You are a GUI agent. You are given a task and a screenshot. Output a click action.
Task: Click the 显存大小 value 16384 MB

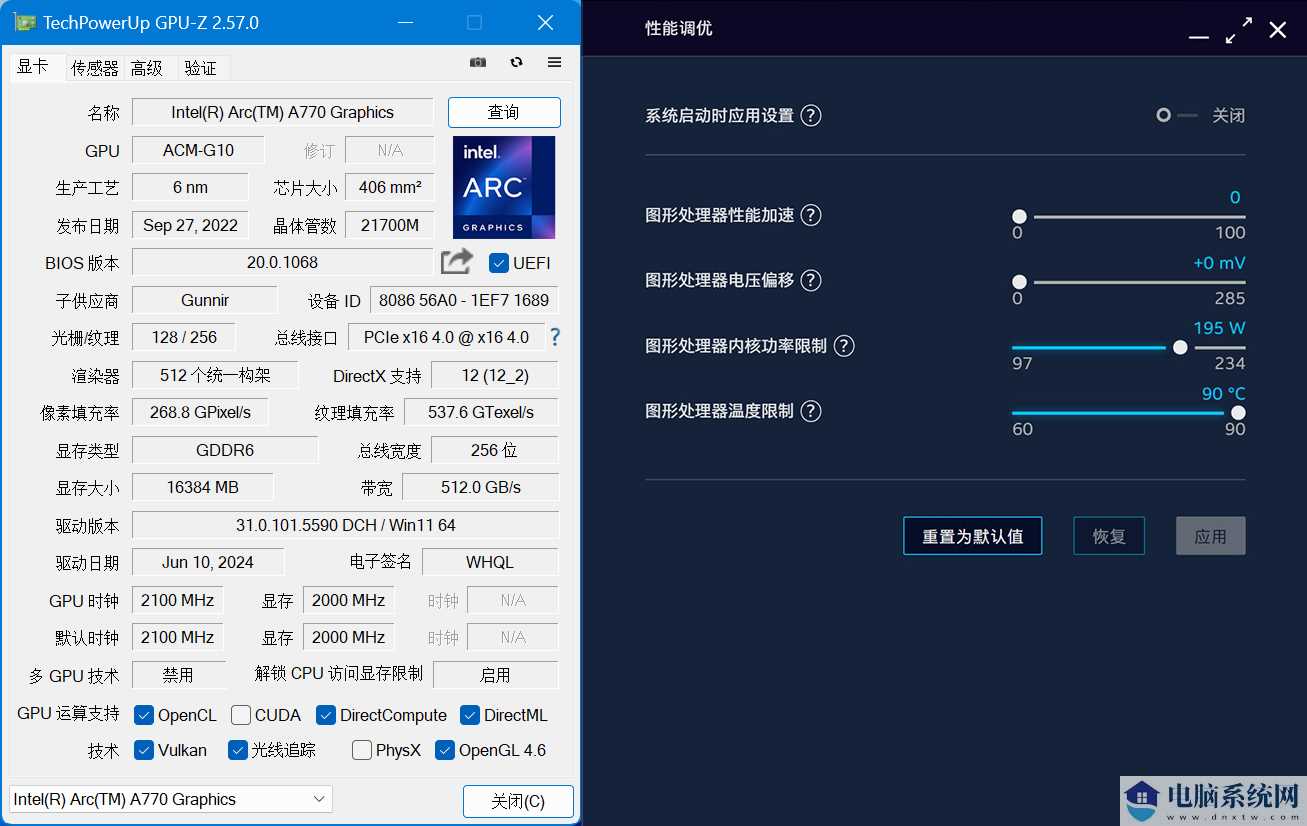click(x=203, y=487)
